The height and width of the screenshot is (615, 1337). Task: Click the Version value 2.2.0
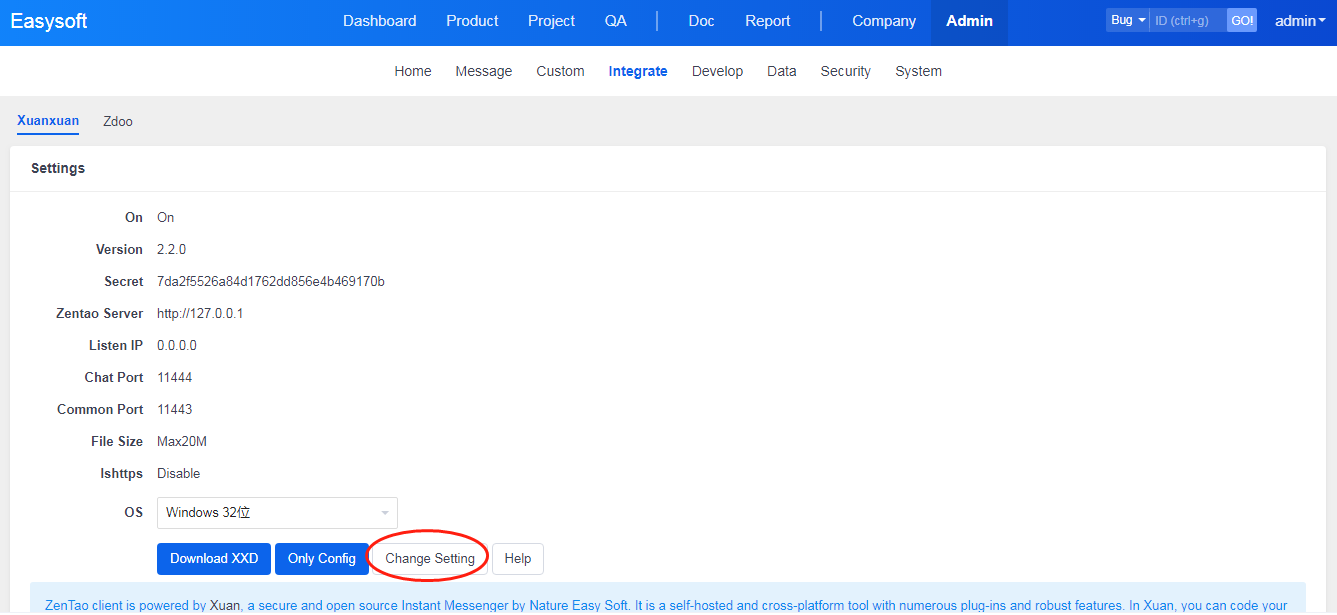point(172,249)
